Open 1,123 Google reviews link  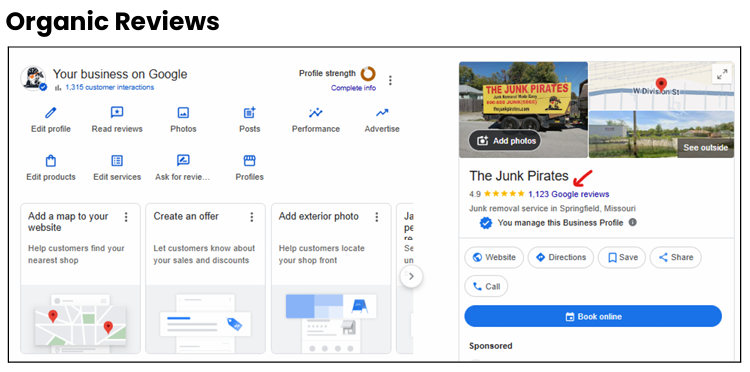[569, 194]
